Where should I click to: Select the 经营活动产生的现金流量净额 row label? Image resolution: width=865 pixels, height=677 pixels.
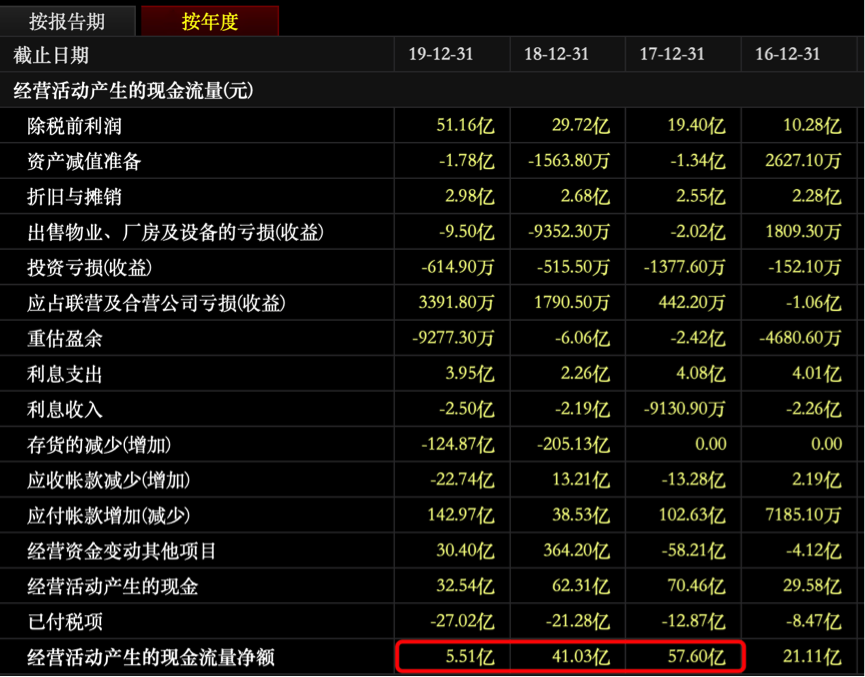tap(151, 657)
